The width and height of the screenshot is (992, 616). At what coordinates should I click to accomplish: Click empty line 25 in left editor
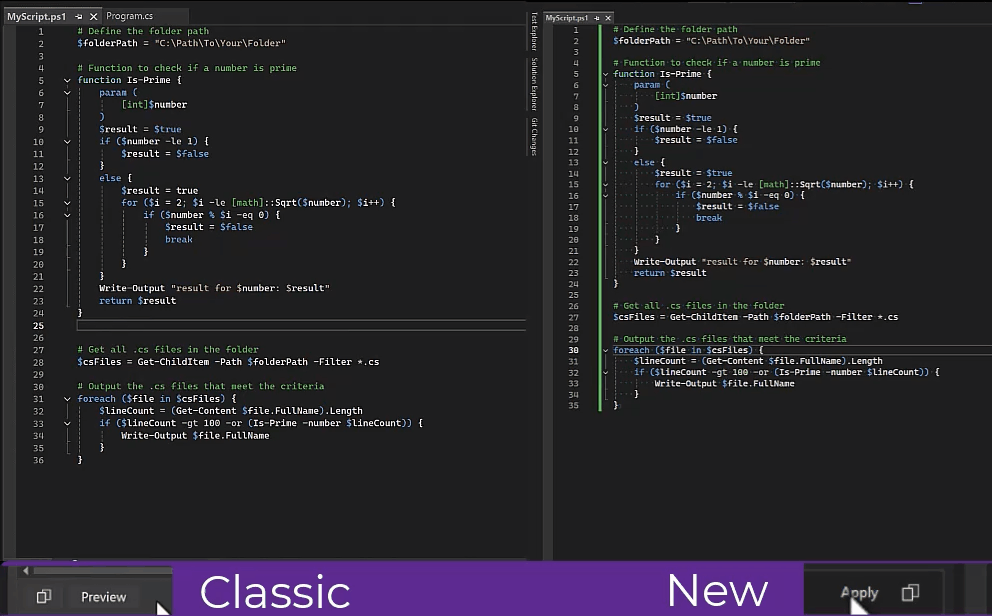pyautogui.click(x=300, y=326)
